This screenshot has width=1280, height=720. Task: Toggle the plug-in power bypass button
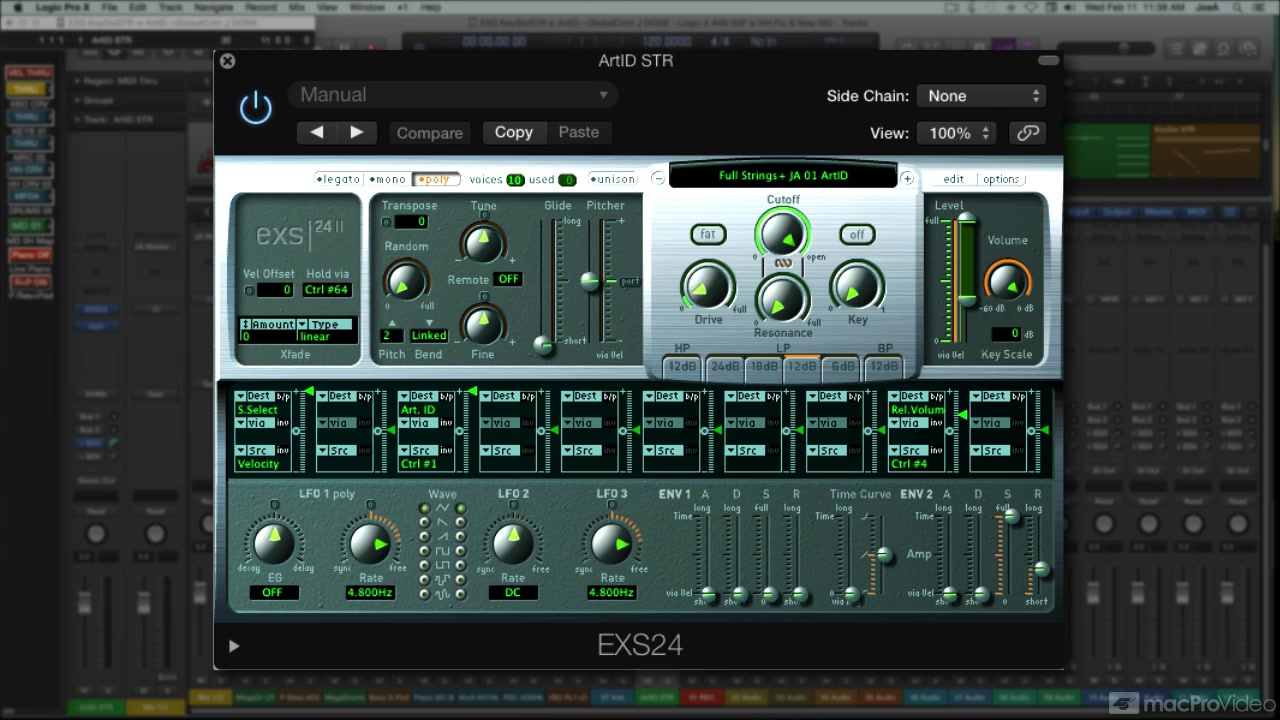256,108
